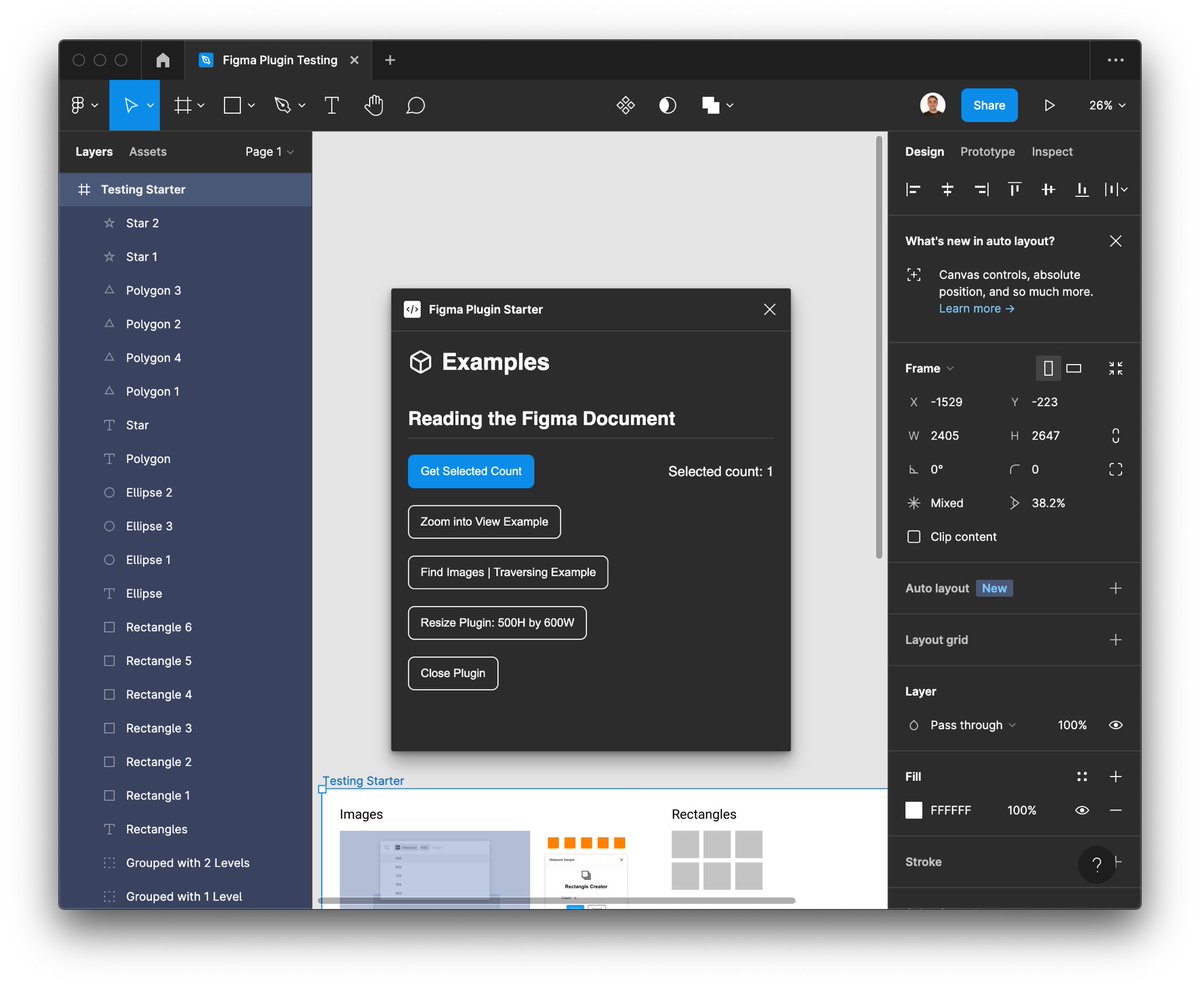Screen dimensions: 1200x987
Task: Click the Align horizontal centers icon
Action: pos(947,189)
